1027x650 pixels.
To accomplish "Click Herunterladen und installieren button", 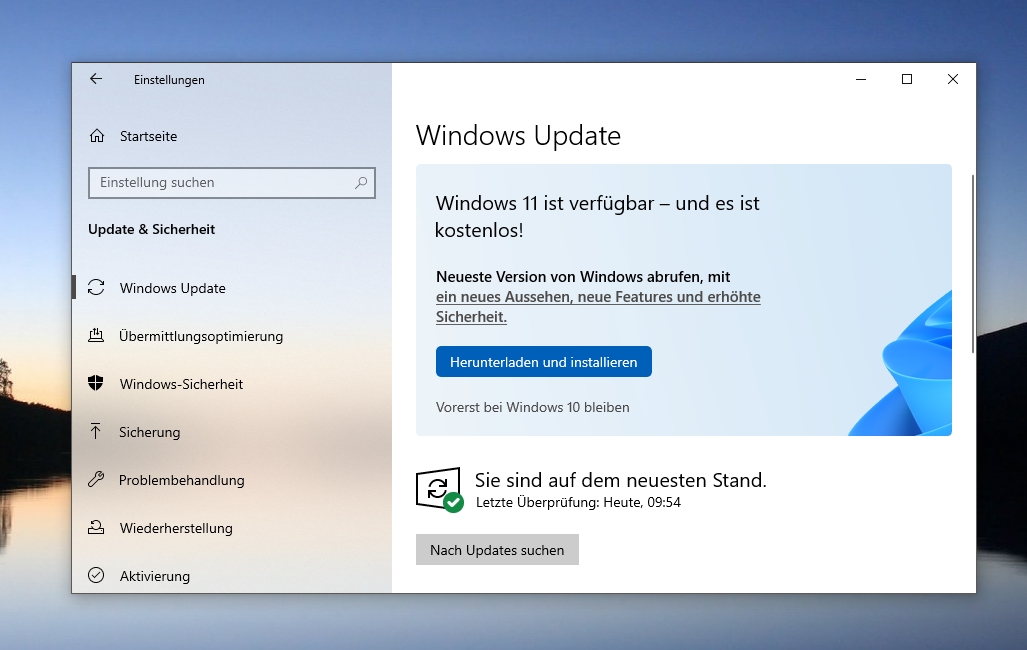I will click(544, 362).
